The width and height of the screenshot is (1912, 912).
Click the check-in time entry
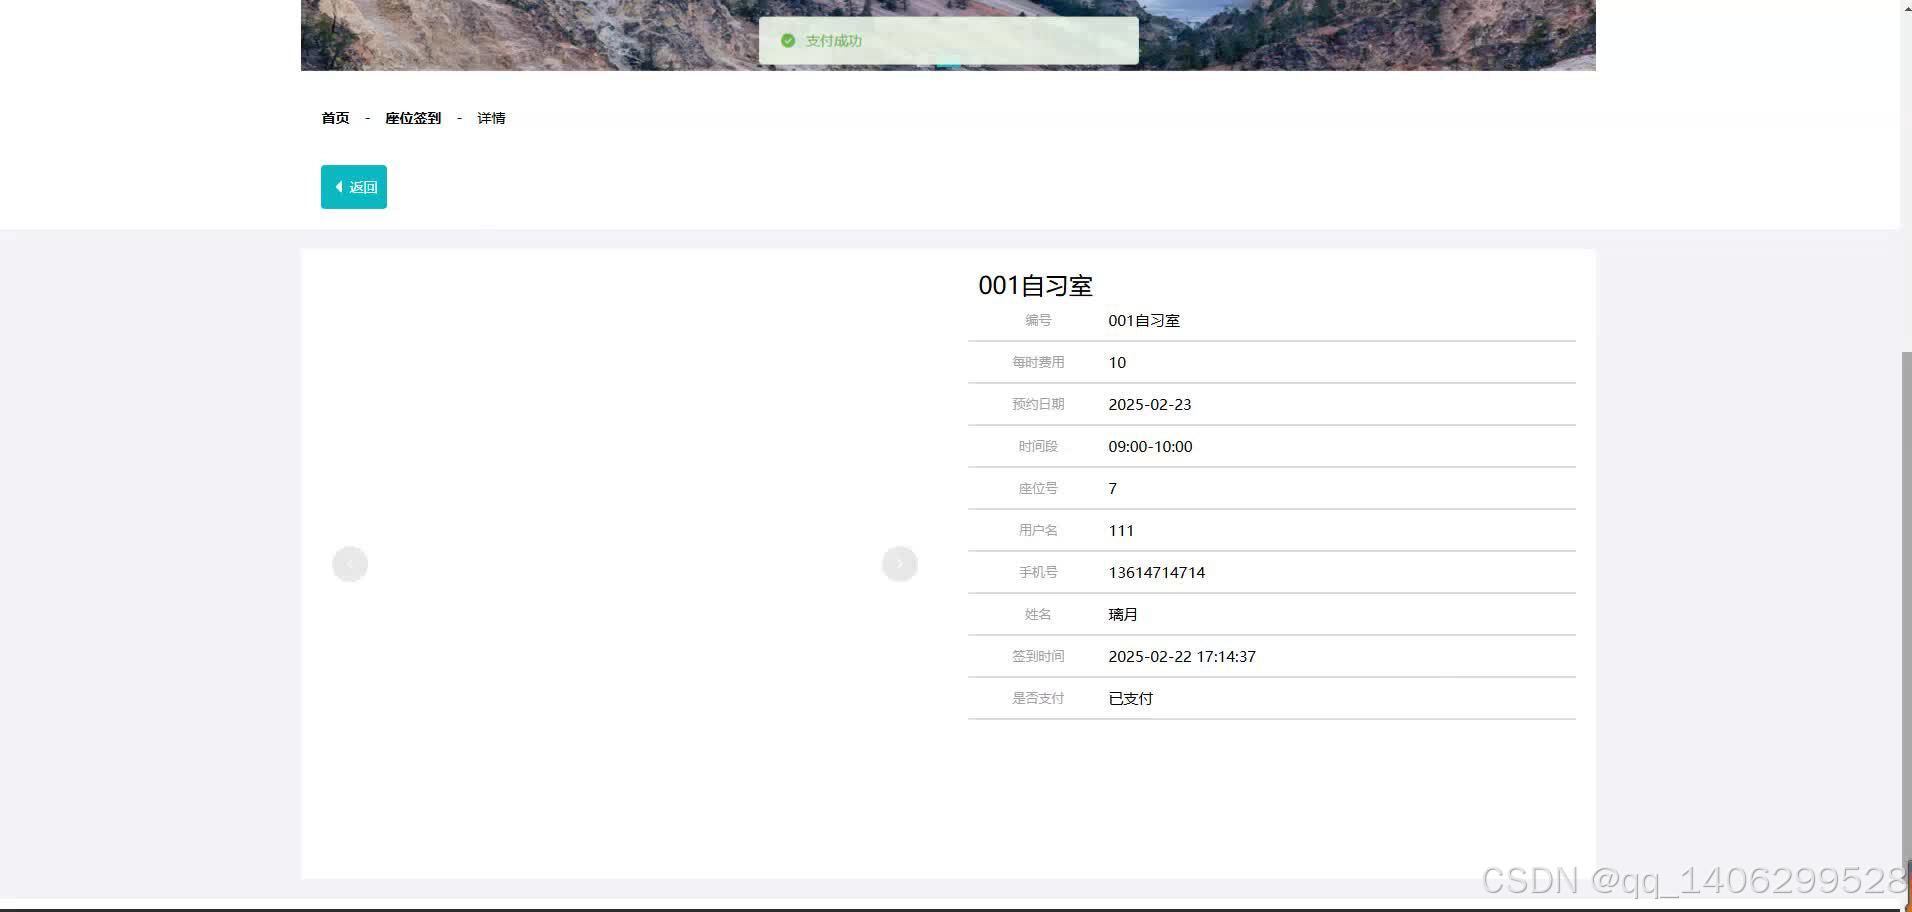tap(1182, 656)
